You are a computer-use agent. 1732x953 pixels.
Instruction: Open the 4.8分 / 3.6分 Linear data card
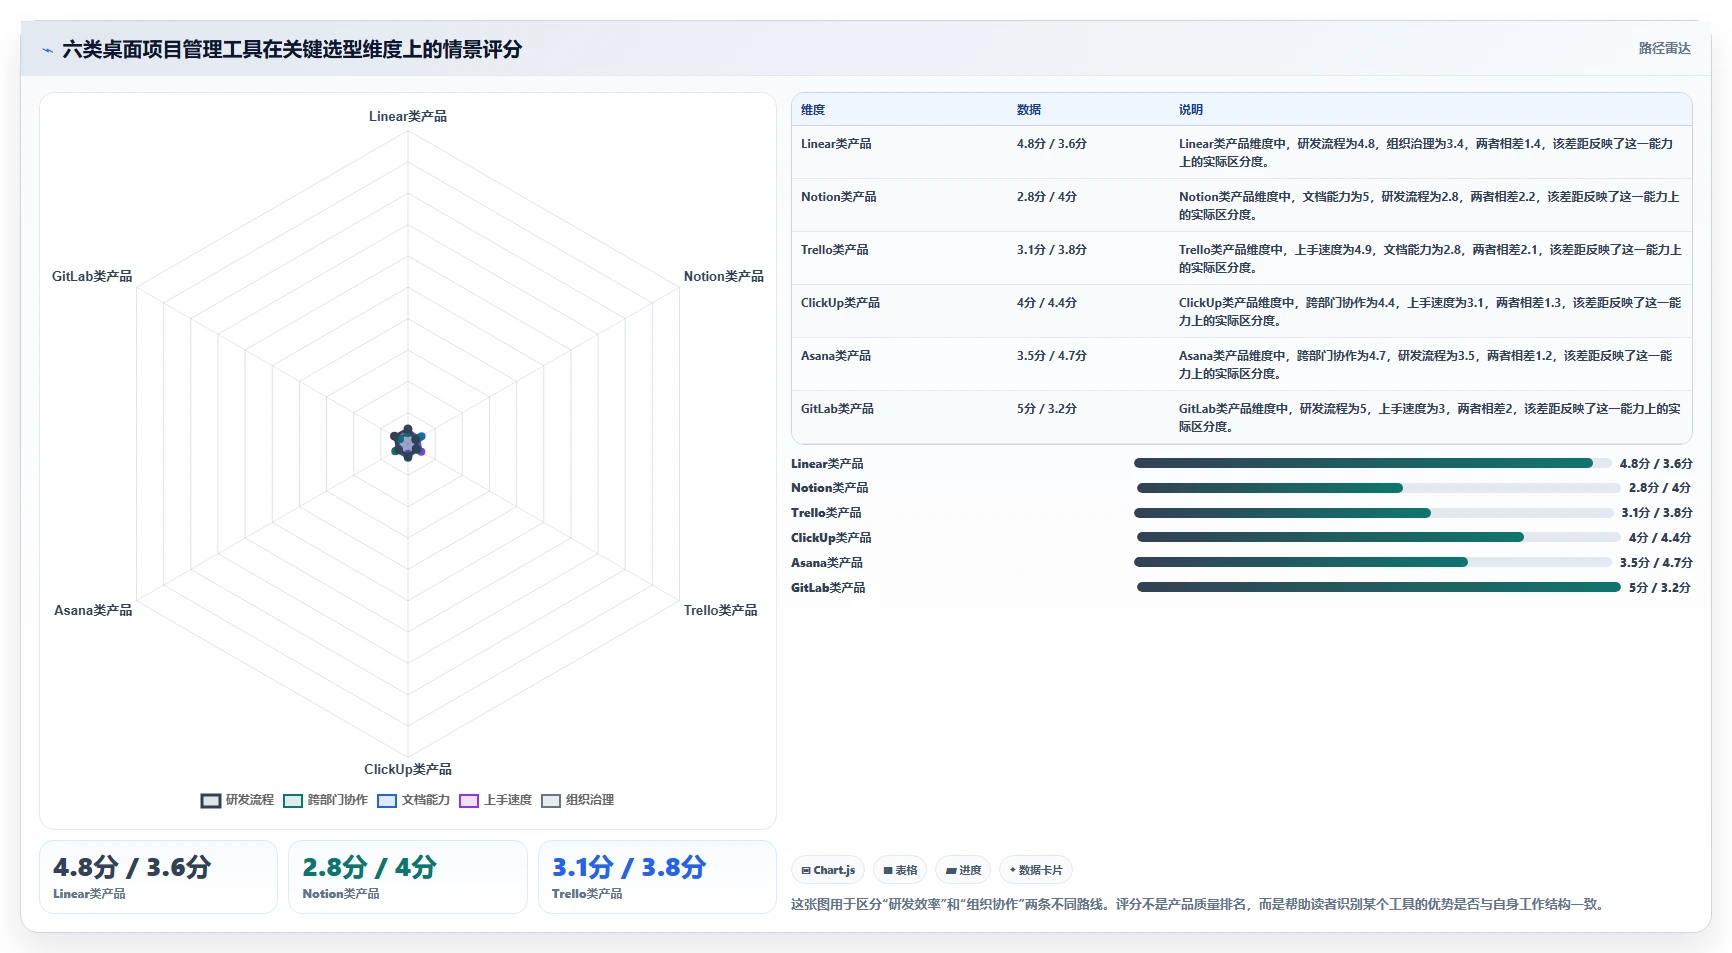pos(158,877)
